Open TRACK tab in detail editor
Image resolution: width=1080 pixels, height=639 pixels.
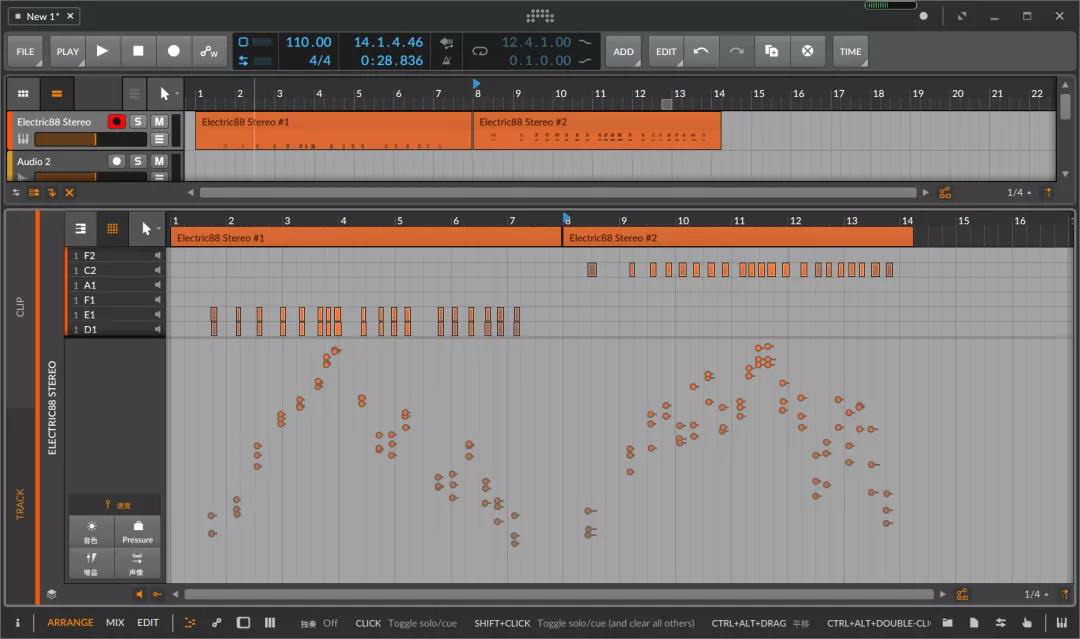(20, 504)
